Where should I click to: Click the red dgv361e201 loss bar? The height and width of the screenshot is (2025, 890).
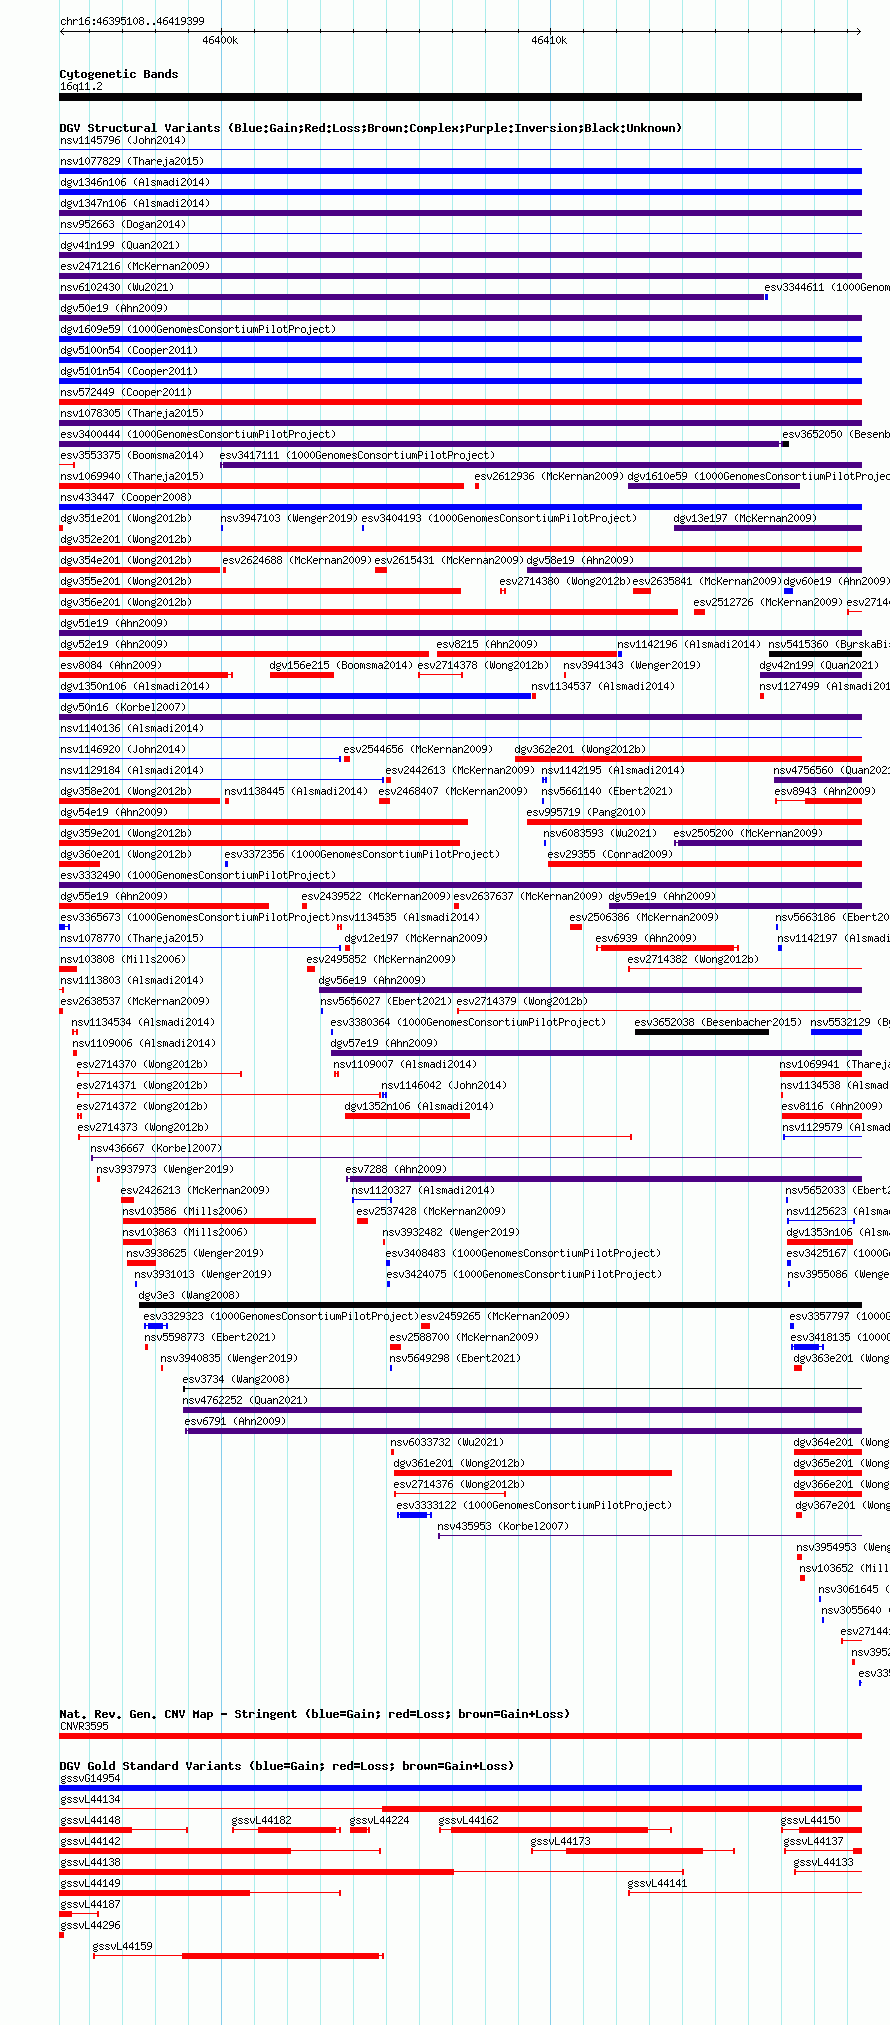532,1473
